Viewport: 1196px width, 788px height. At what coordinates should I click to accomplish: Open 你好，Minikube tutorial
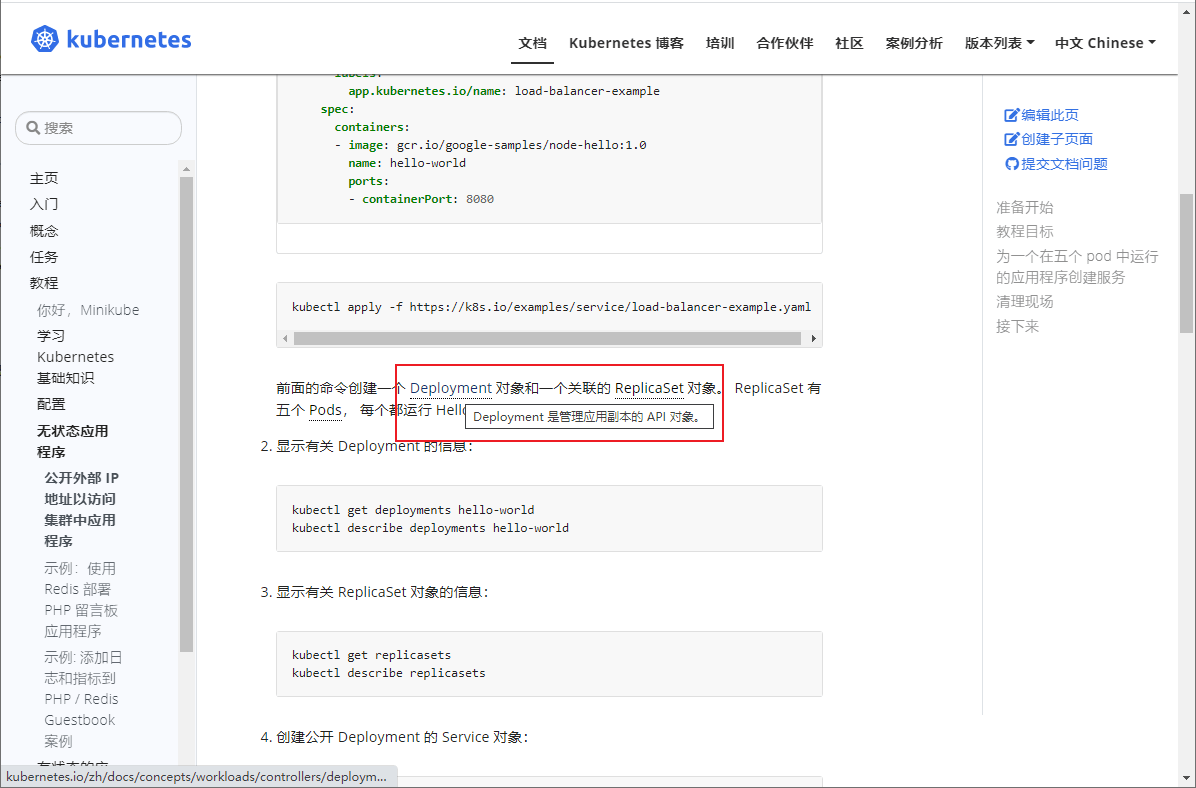pyautogui.click(x=88, y=310)
